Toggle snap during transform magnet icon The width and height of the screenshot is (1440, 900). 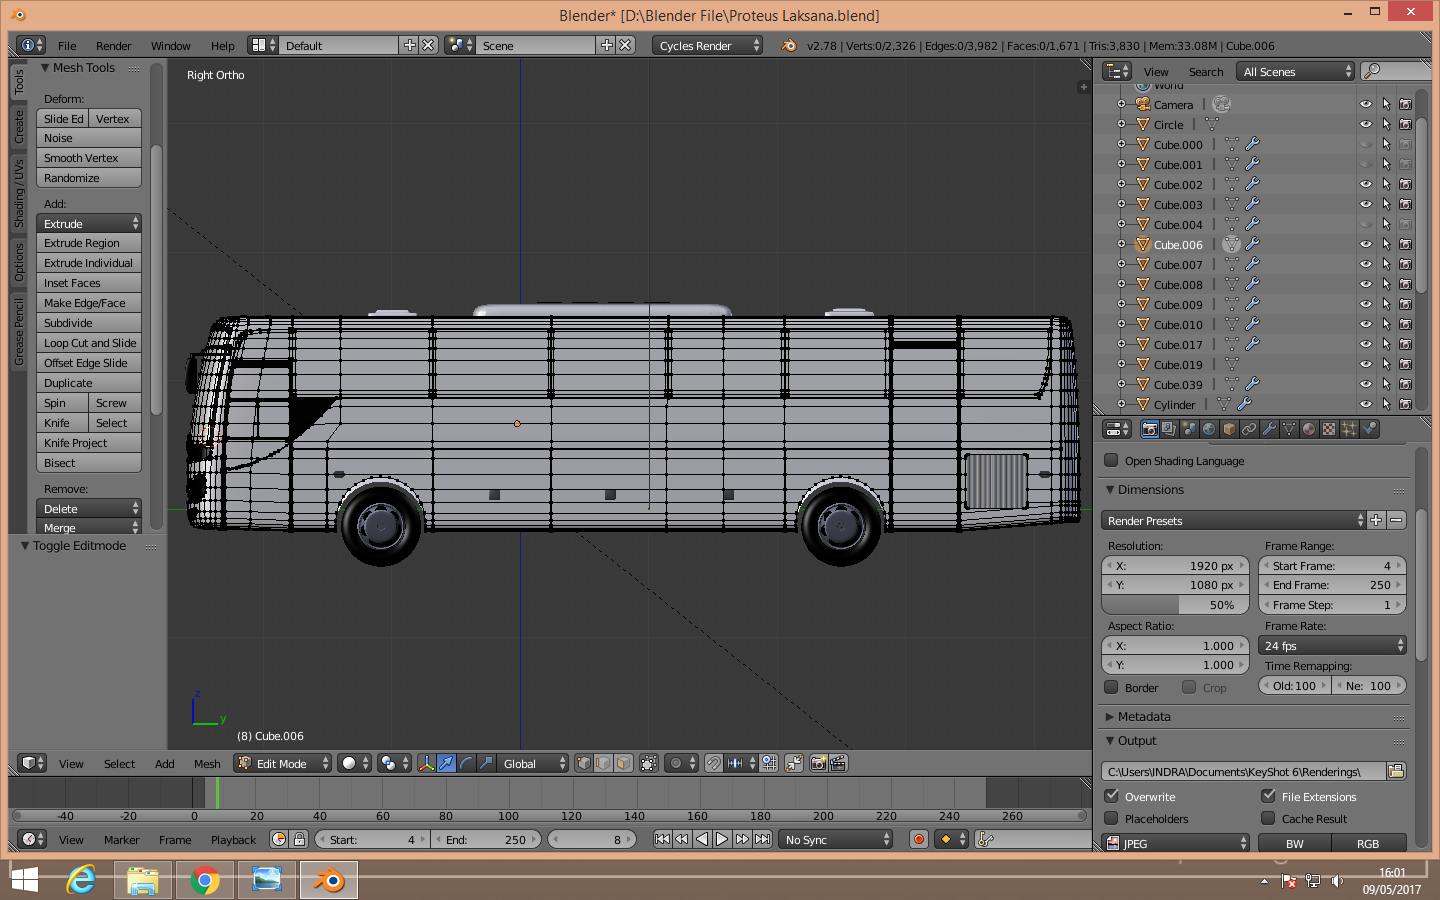(x=713, y=763)
